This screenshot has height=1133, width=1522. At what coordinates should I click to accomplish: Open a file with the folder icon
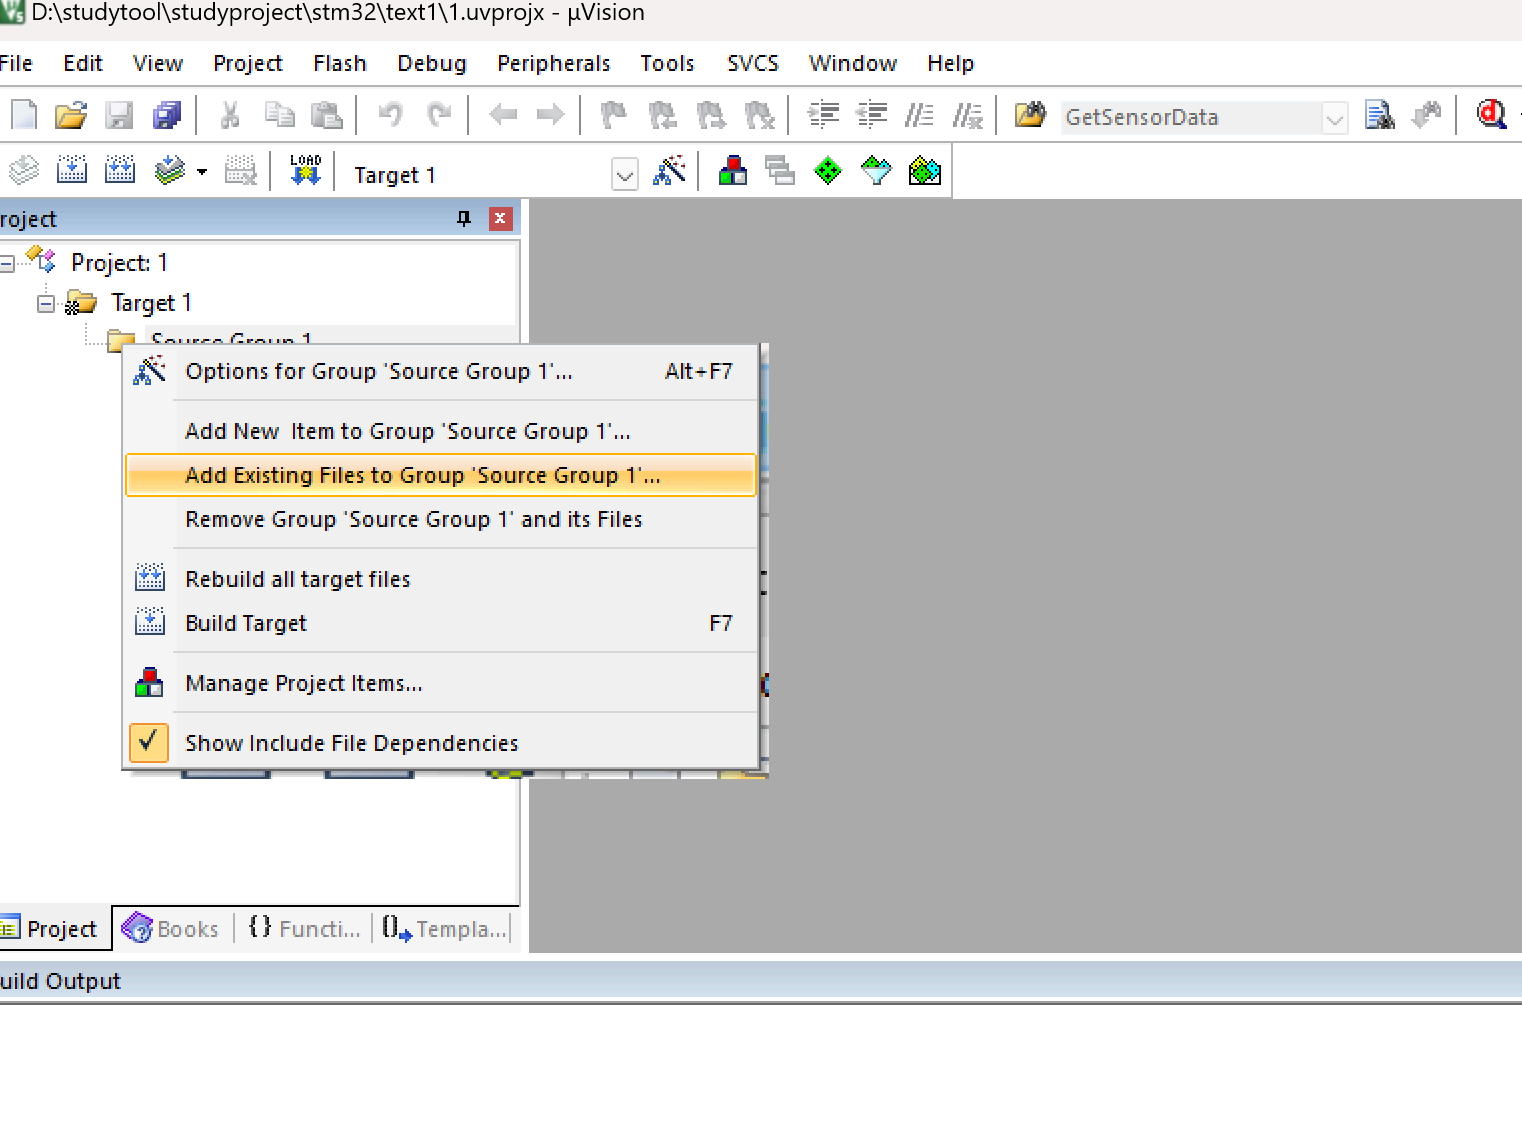pyautogui.click(x=71, y=116)
